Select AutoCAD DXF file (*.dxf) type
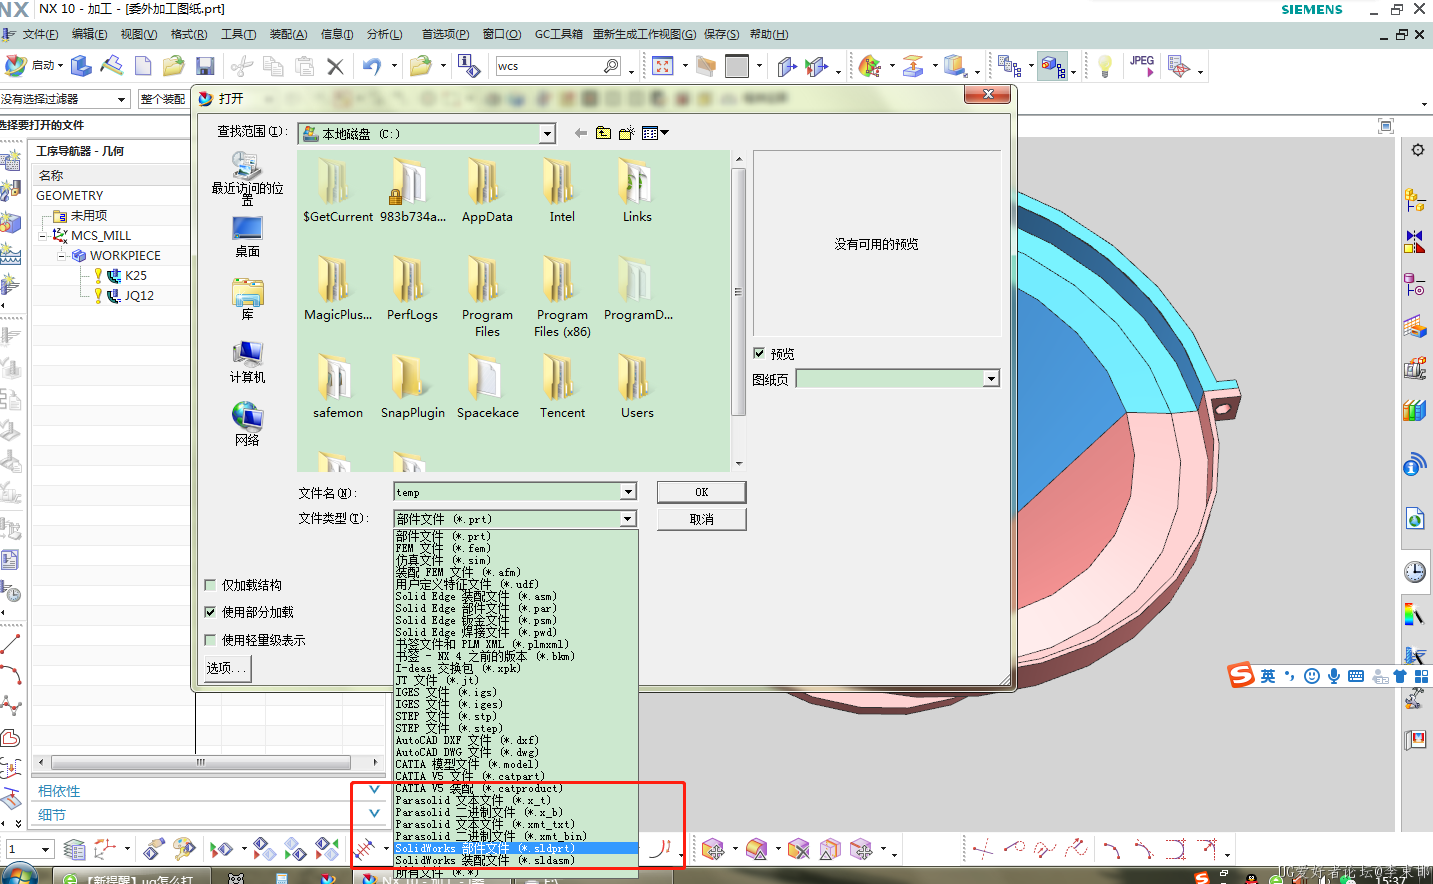Image resolution: width=1433 pixels, height=884 pixels. [515, 740]
